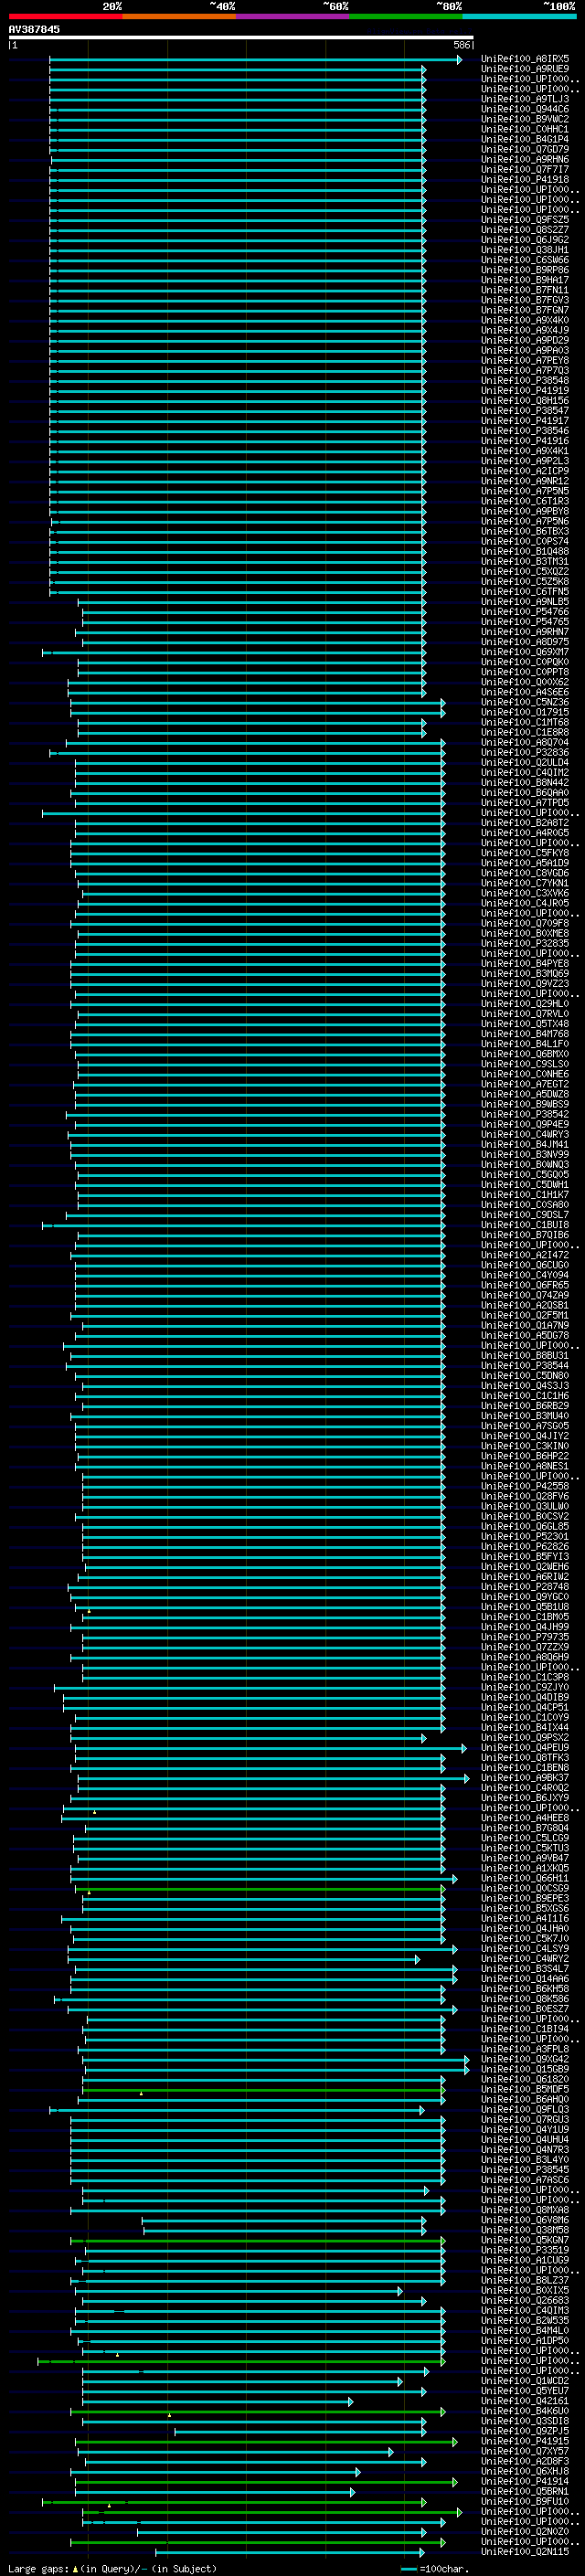Select the UniRef100_Q9XC42 label

525,2059
